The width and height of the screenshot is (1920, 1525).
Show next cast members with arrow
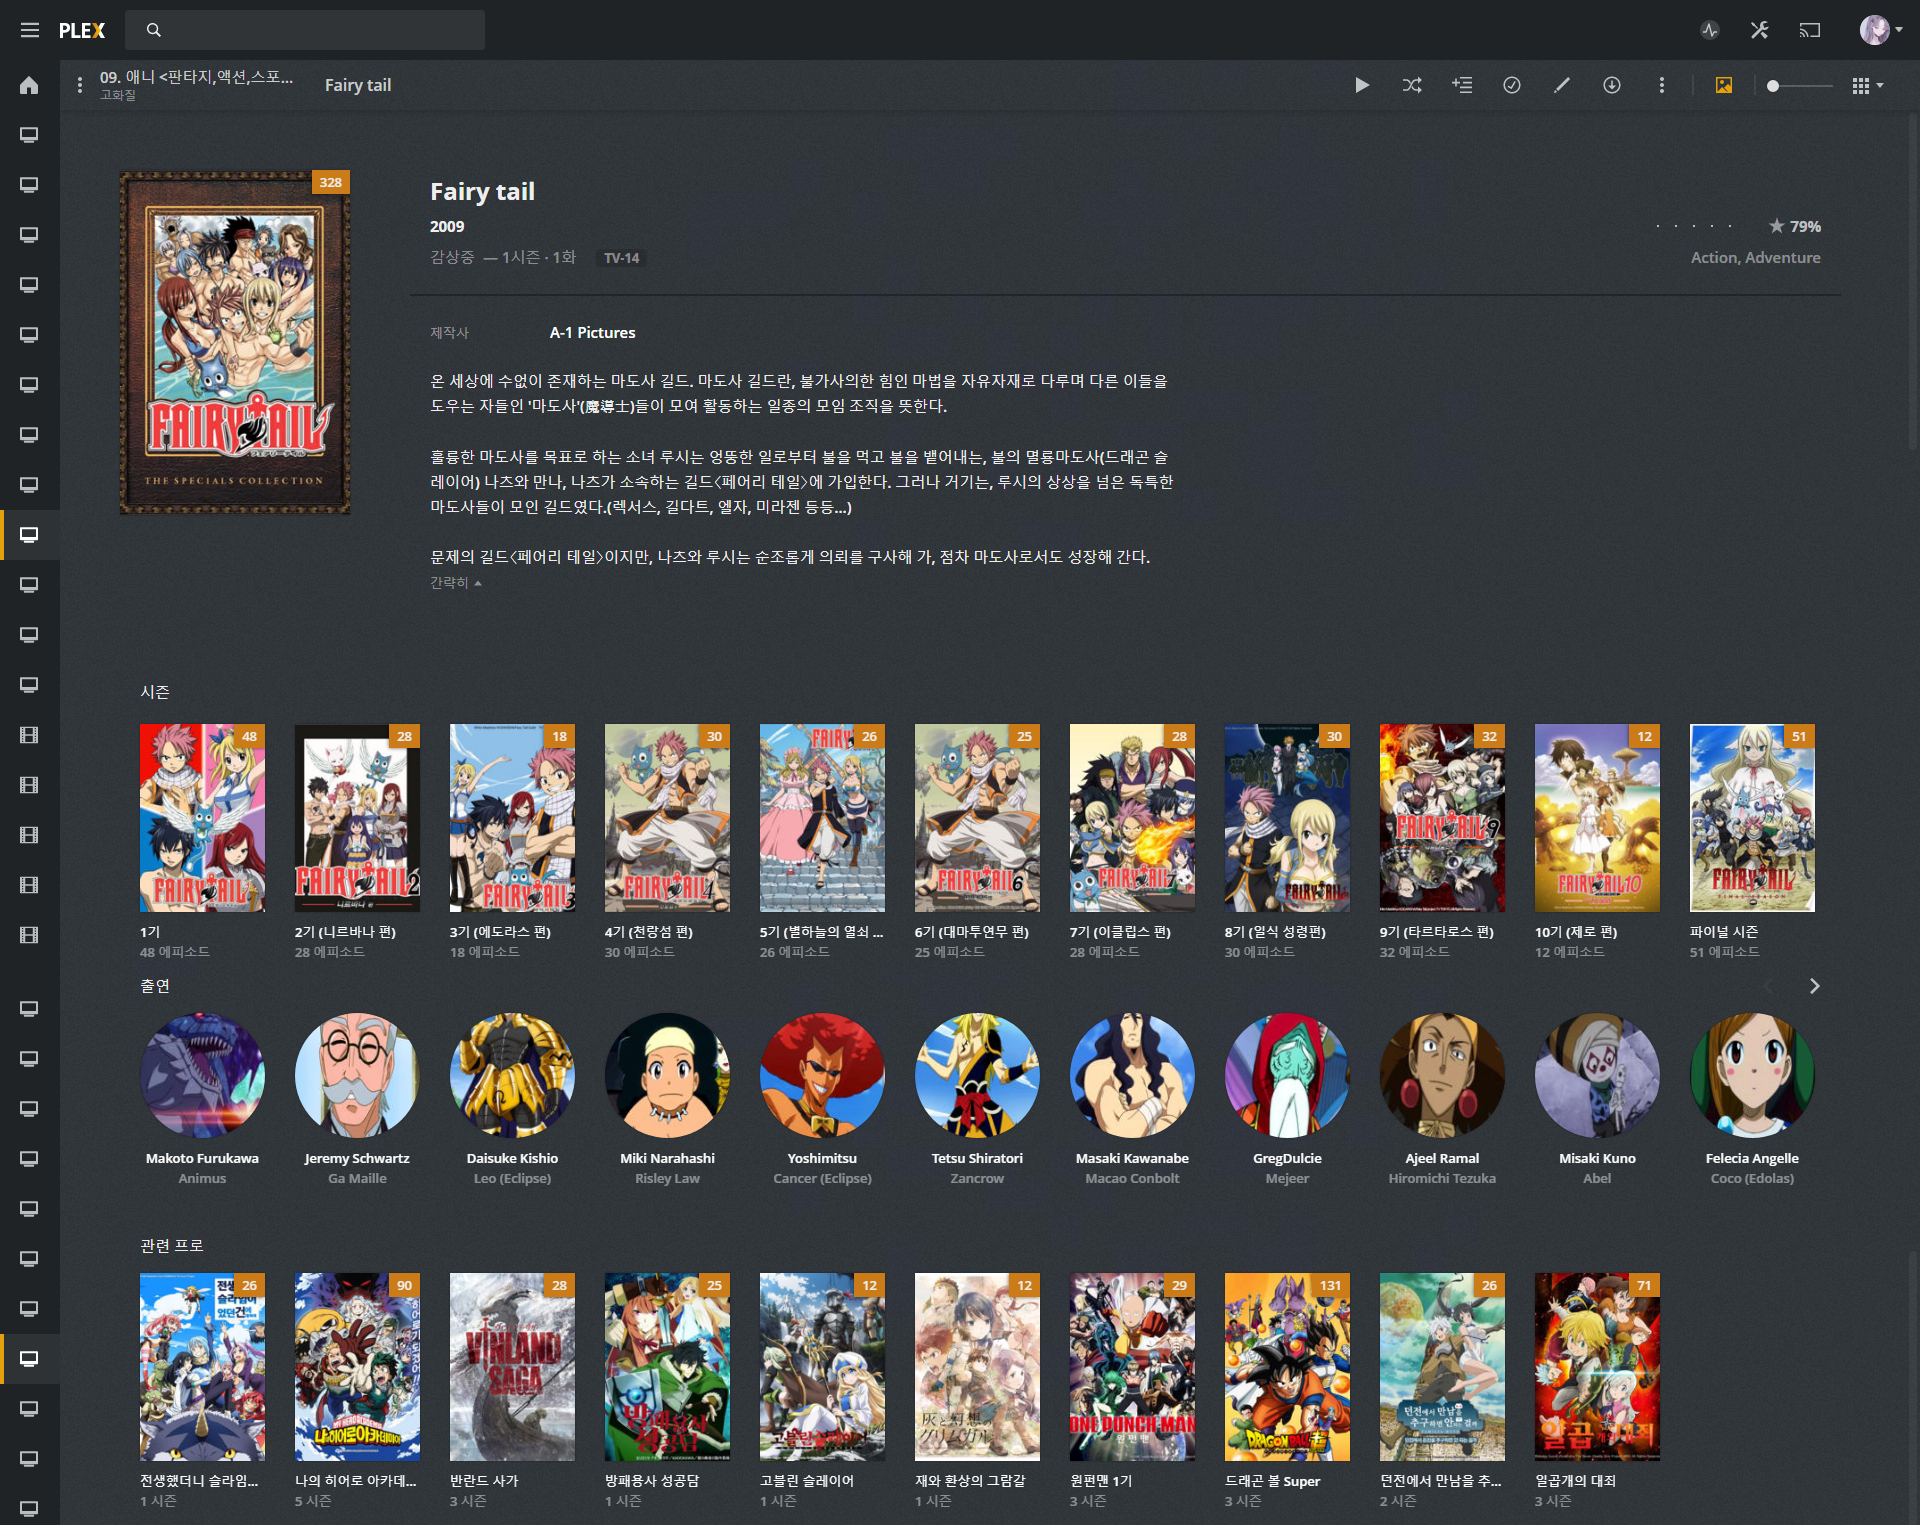[x=1814, y=986]
